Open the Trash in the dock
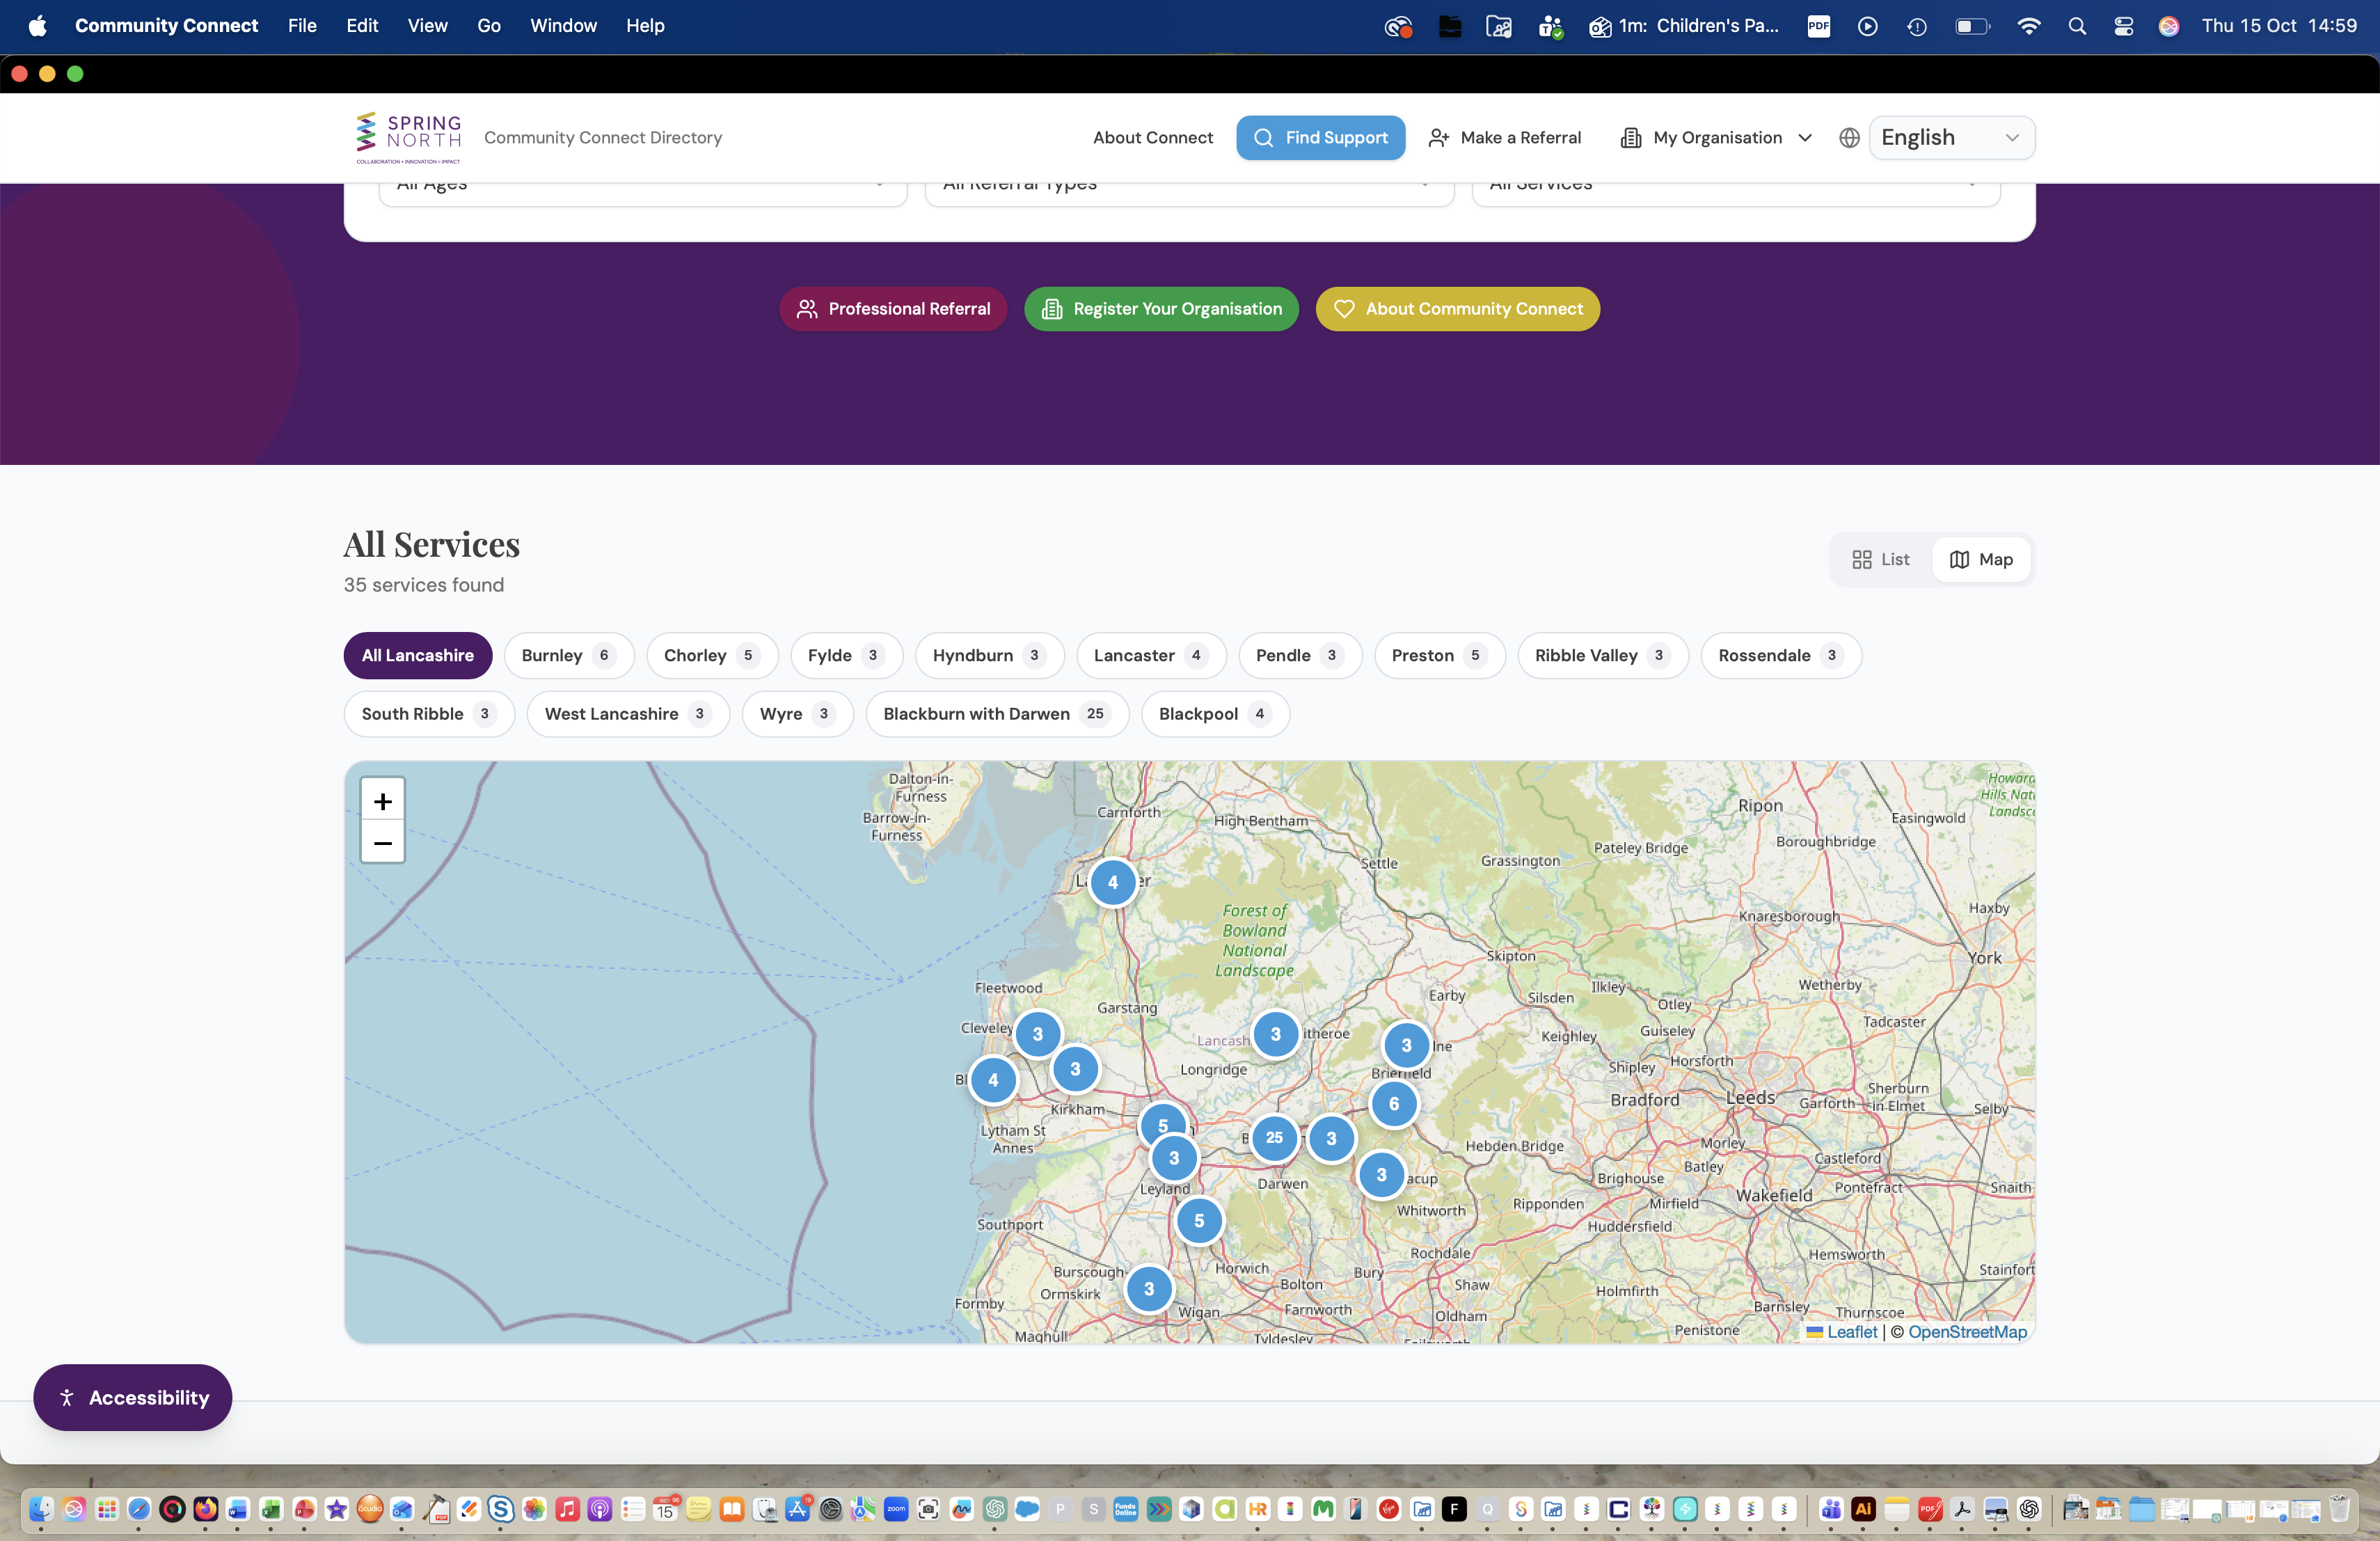2380x1541 pixels. coord(2339,1509)
